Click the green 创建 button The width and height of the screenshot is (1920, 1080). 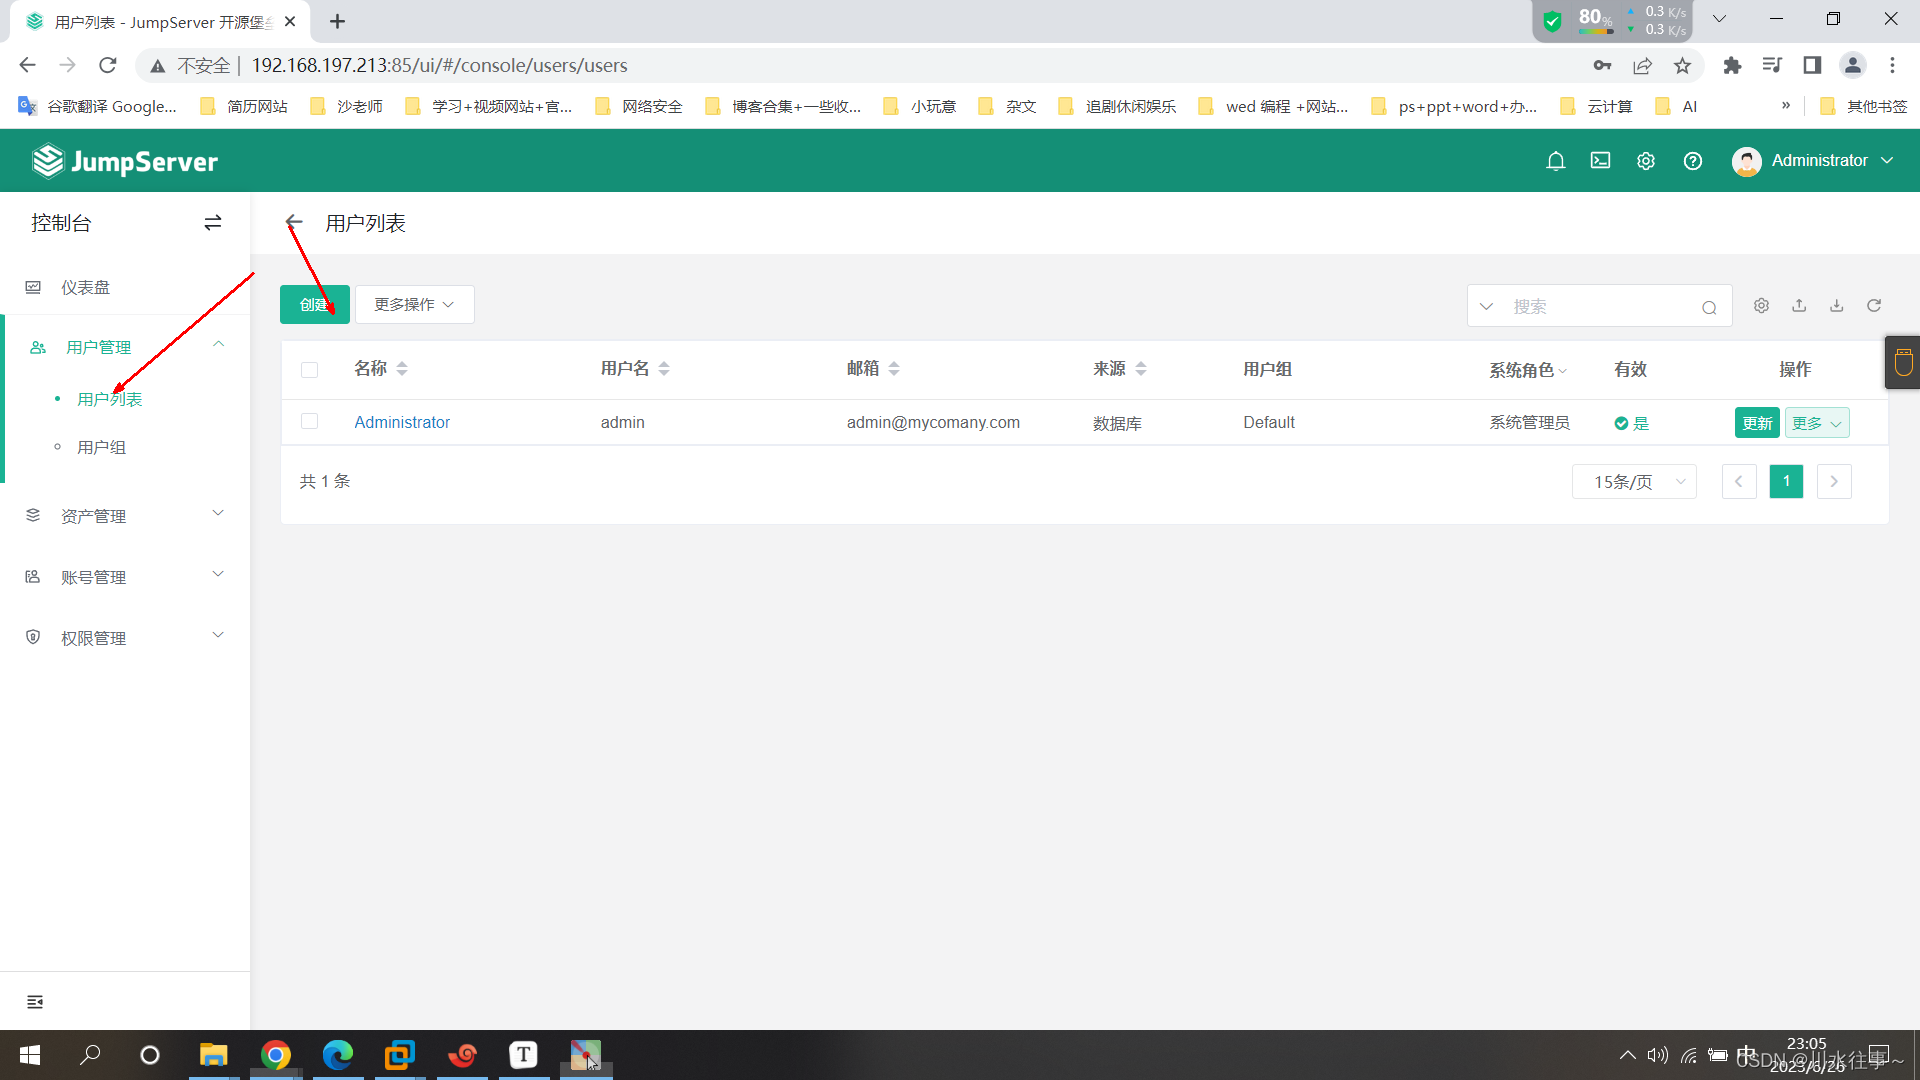pos(314,305)
